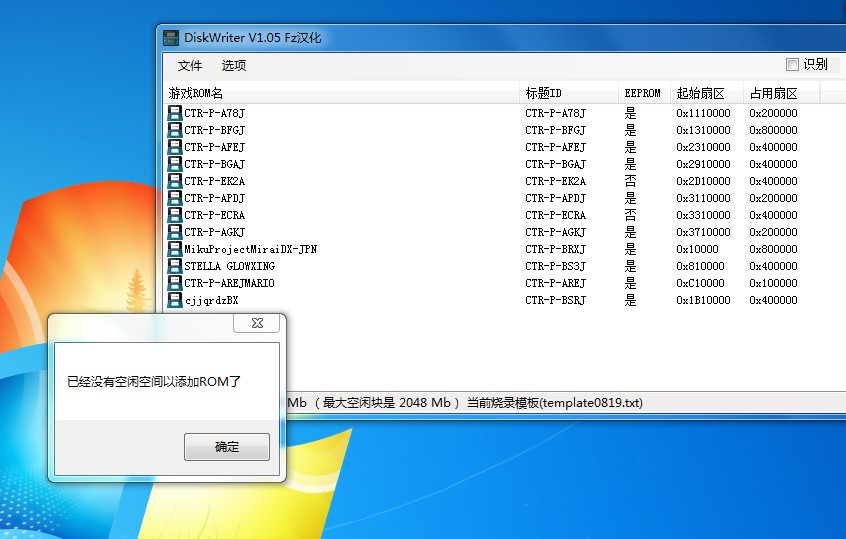Click the DiskWriter title bar app icon
846x539 pixels.
point(171,38)
